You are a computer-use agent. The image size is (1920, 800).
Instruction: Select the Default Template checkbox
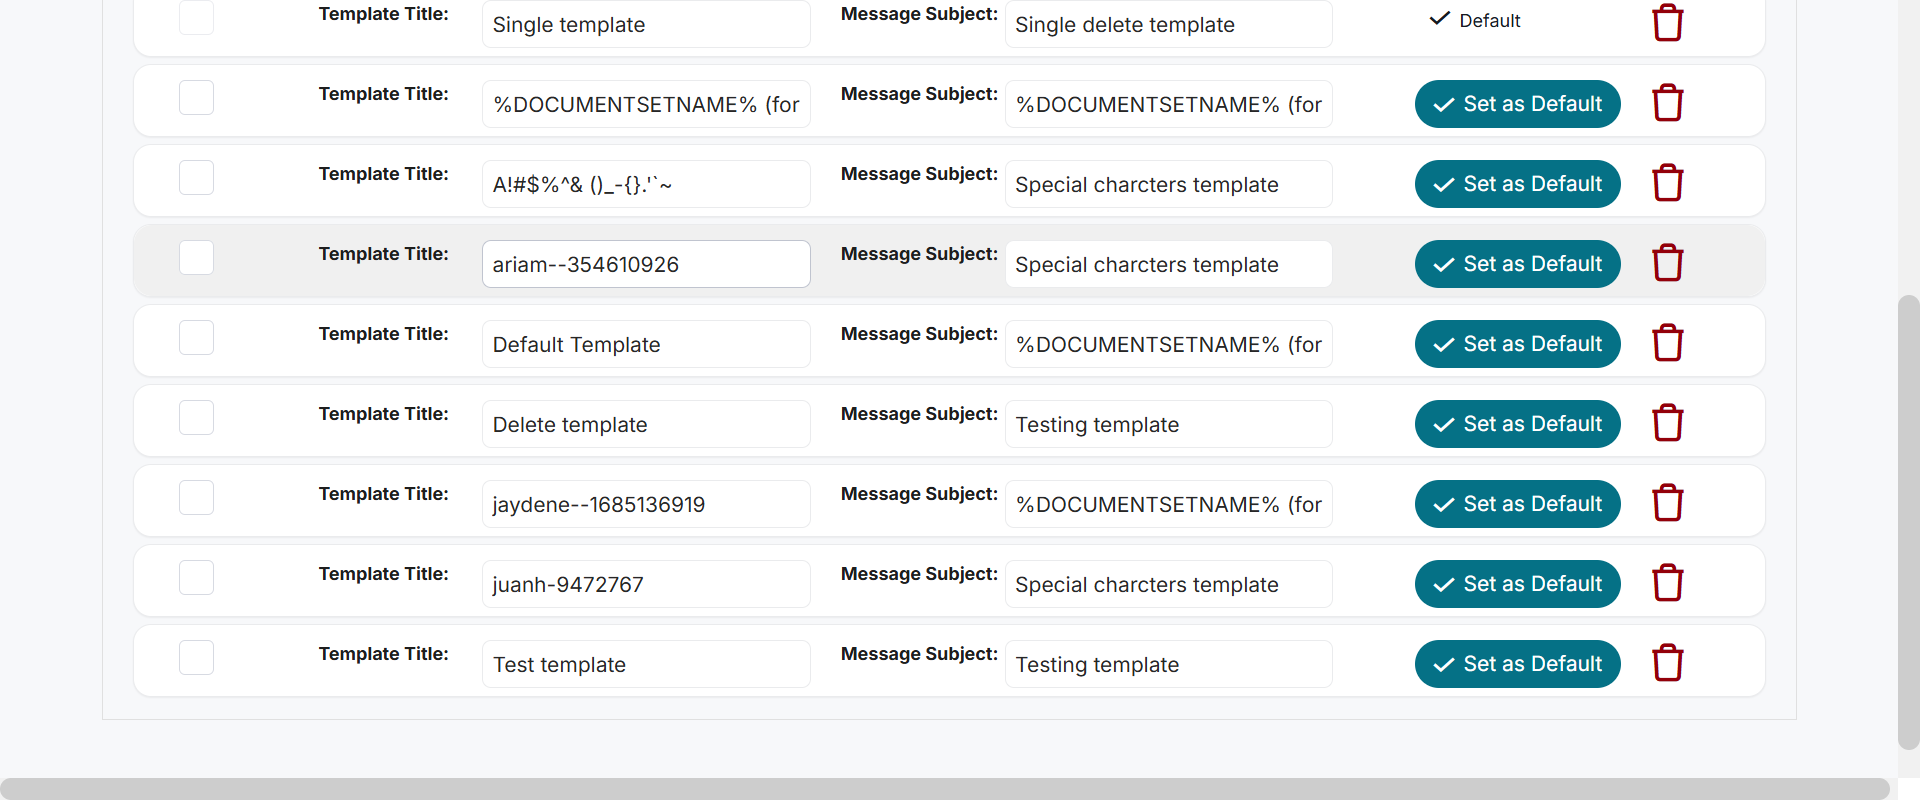pyautogui.click(x=196, y=338)
